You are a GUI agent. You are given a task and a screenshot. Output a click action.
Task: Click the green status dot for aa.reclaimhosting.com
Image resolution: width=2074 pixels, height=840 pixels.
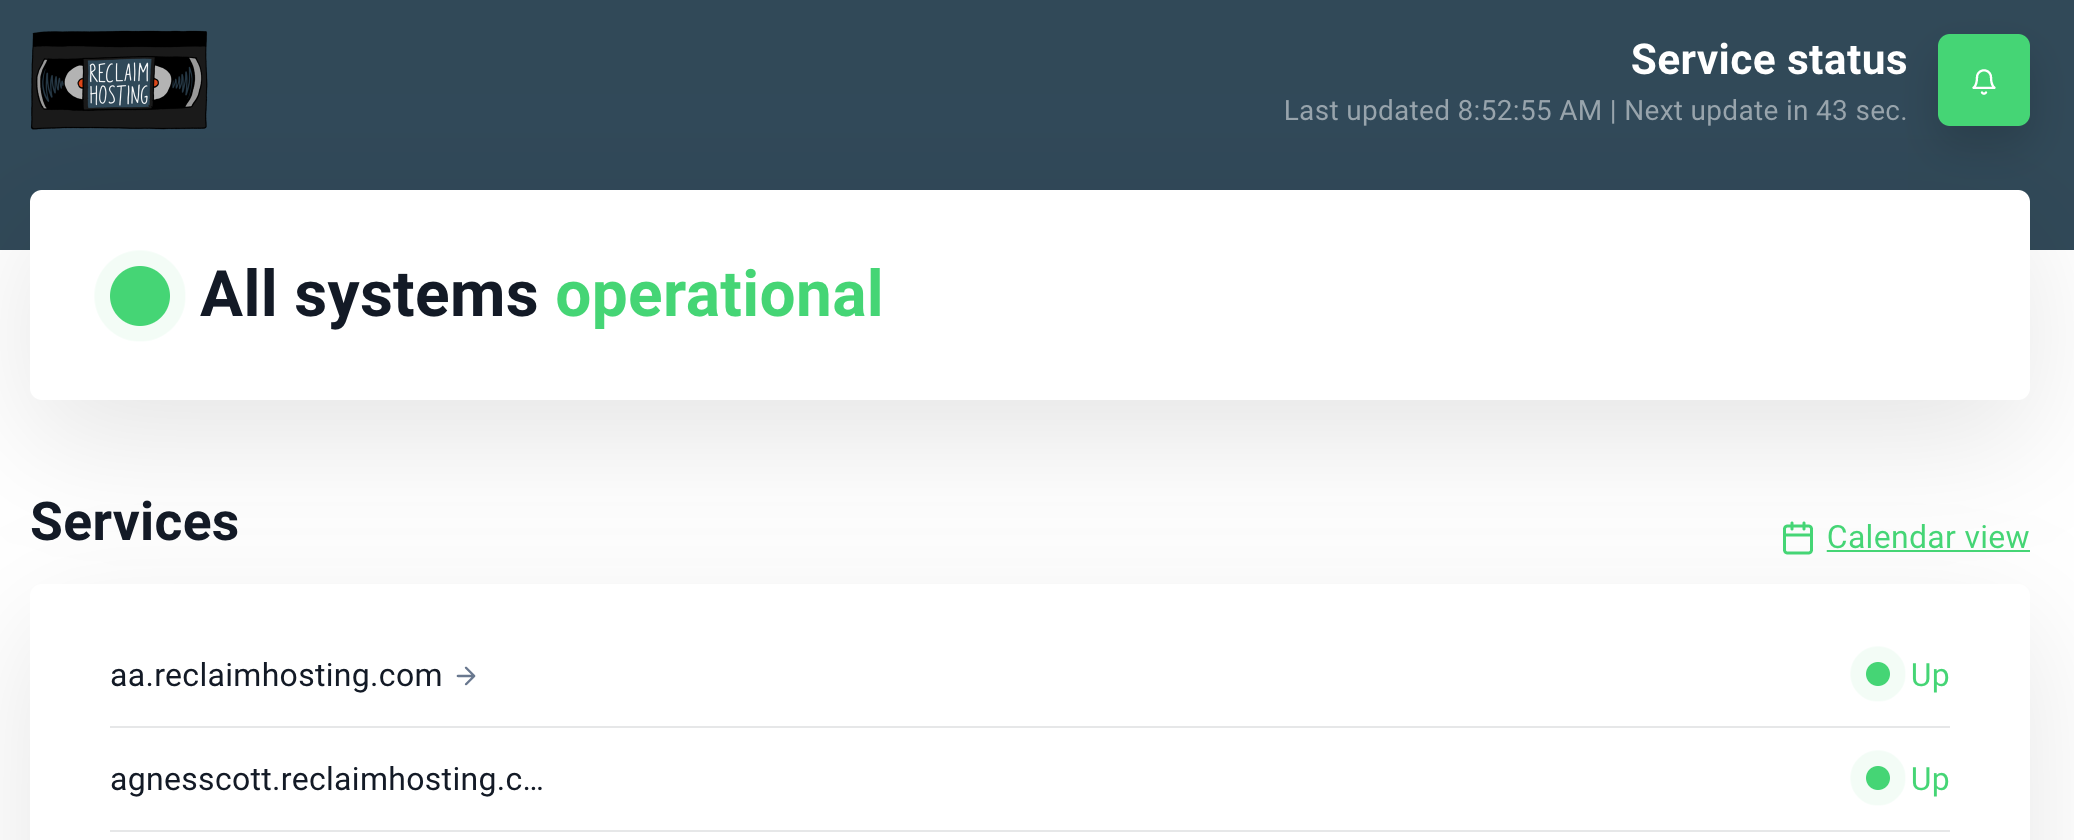pos(1877,674)
